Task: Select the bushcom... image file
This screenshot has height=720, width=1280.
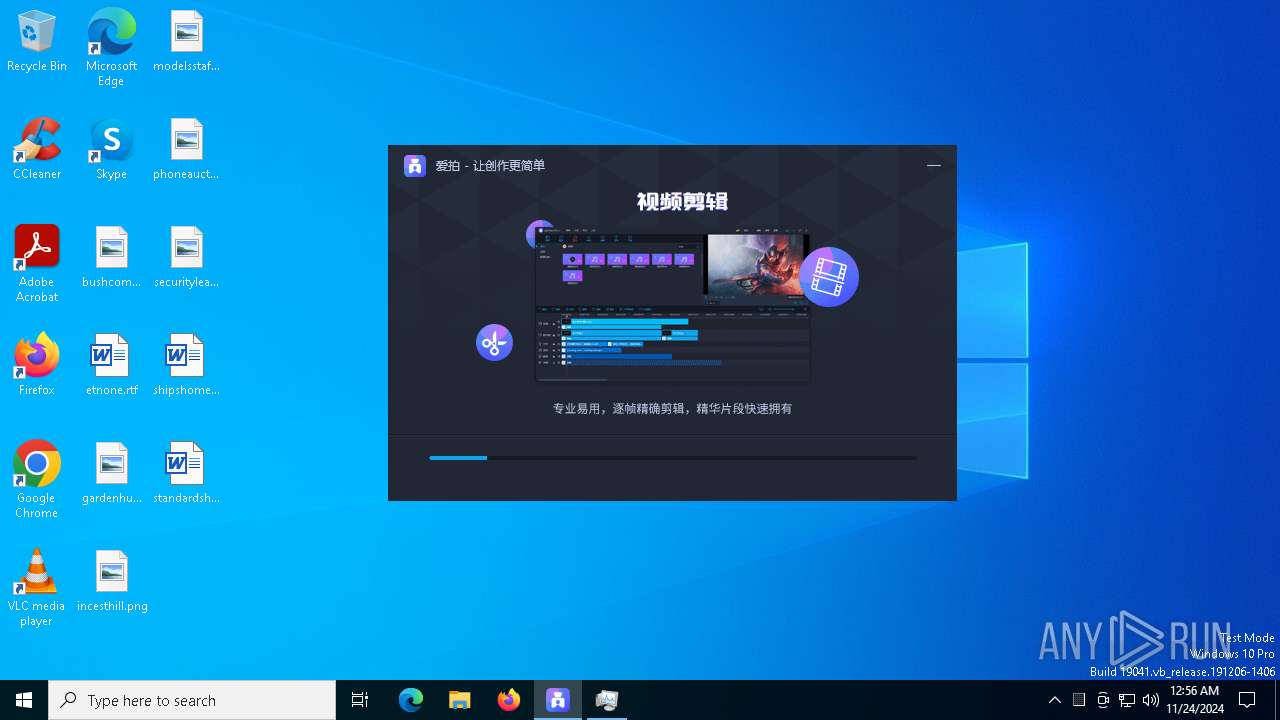Action: pos(111,258)
